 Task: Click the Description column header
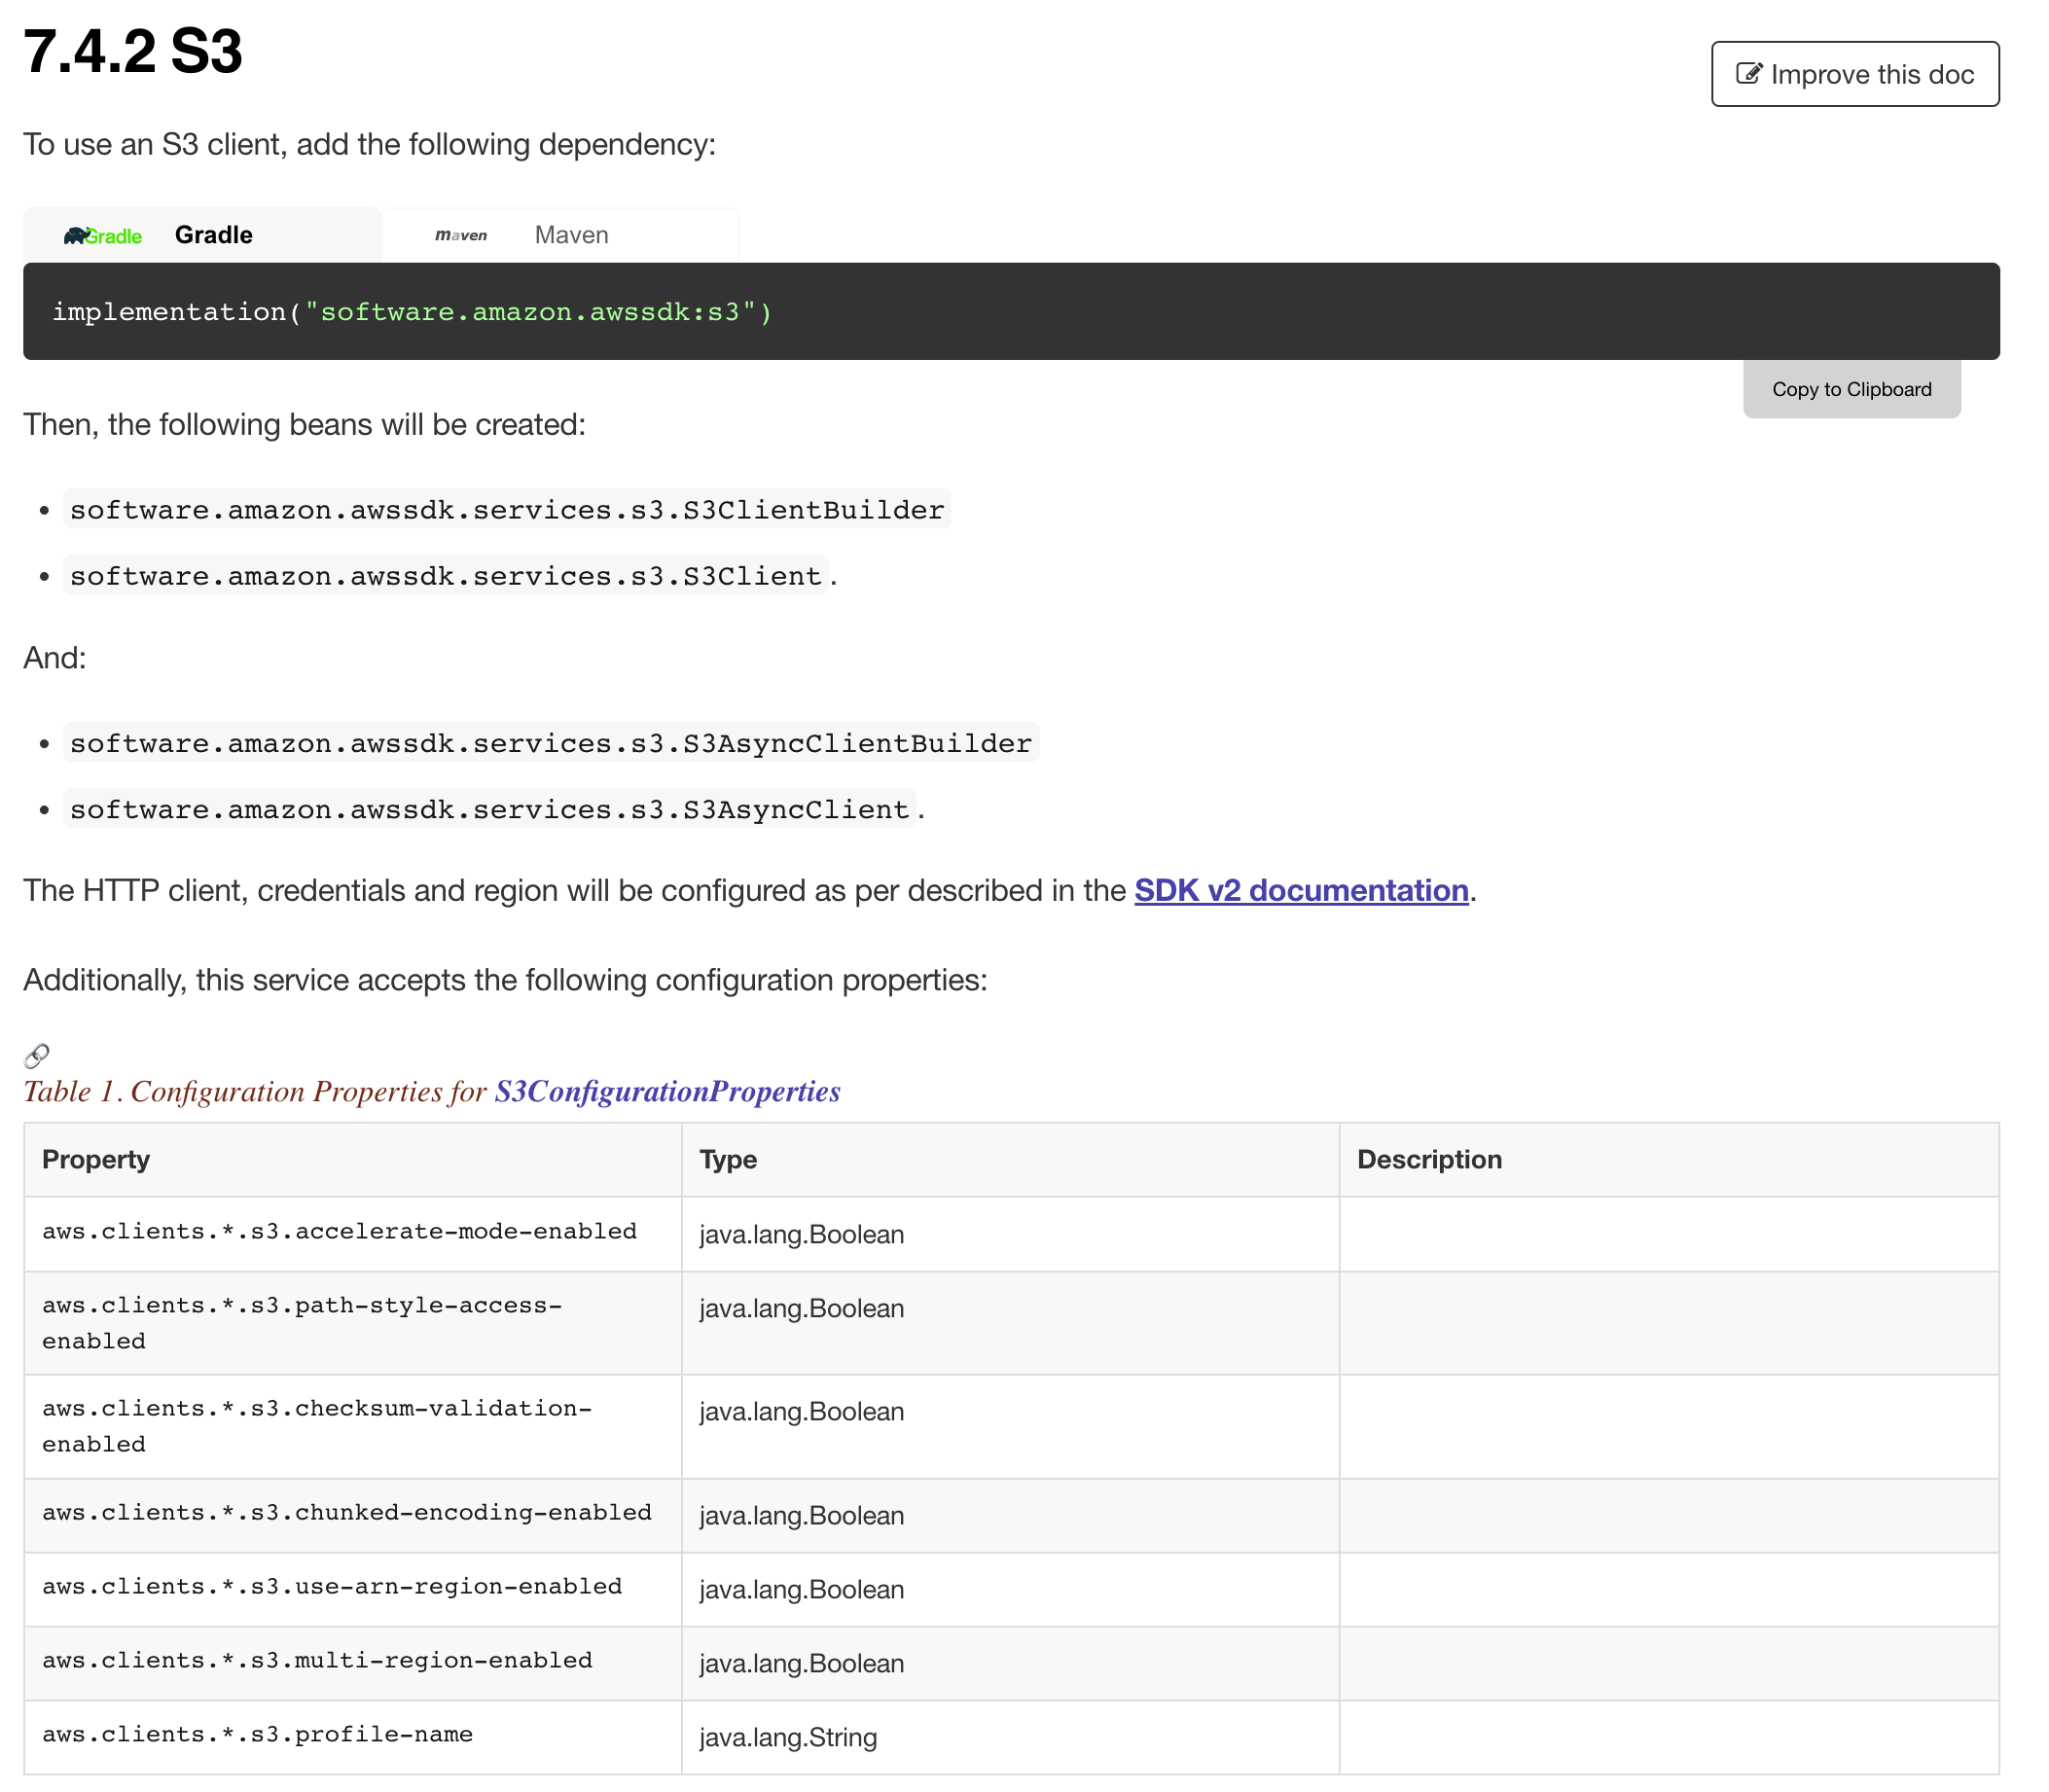tap(1428, 1159)
